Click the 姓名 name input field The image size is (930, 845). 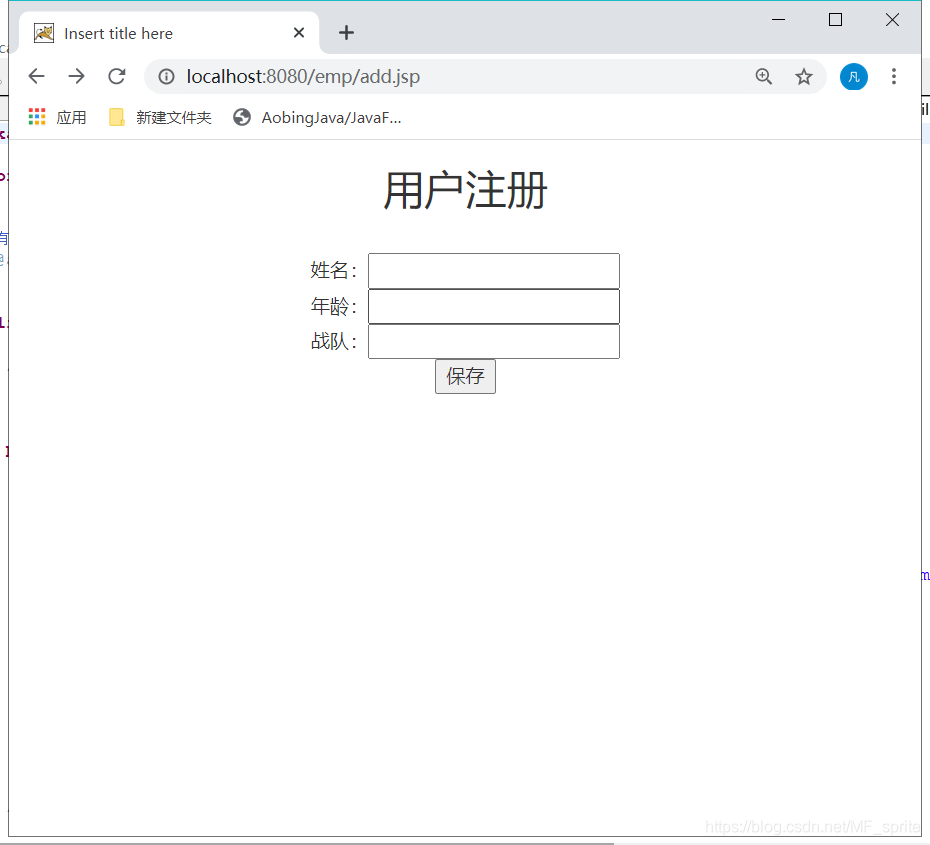(x=493, y=270)
